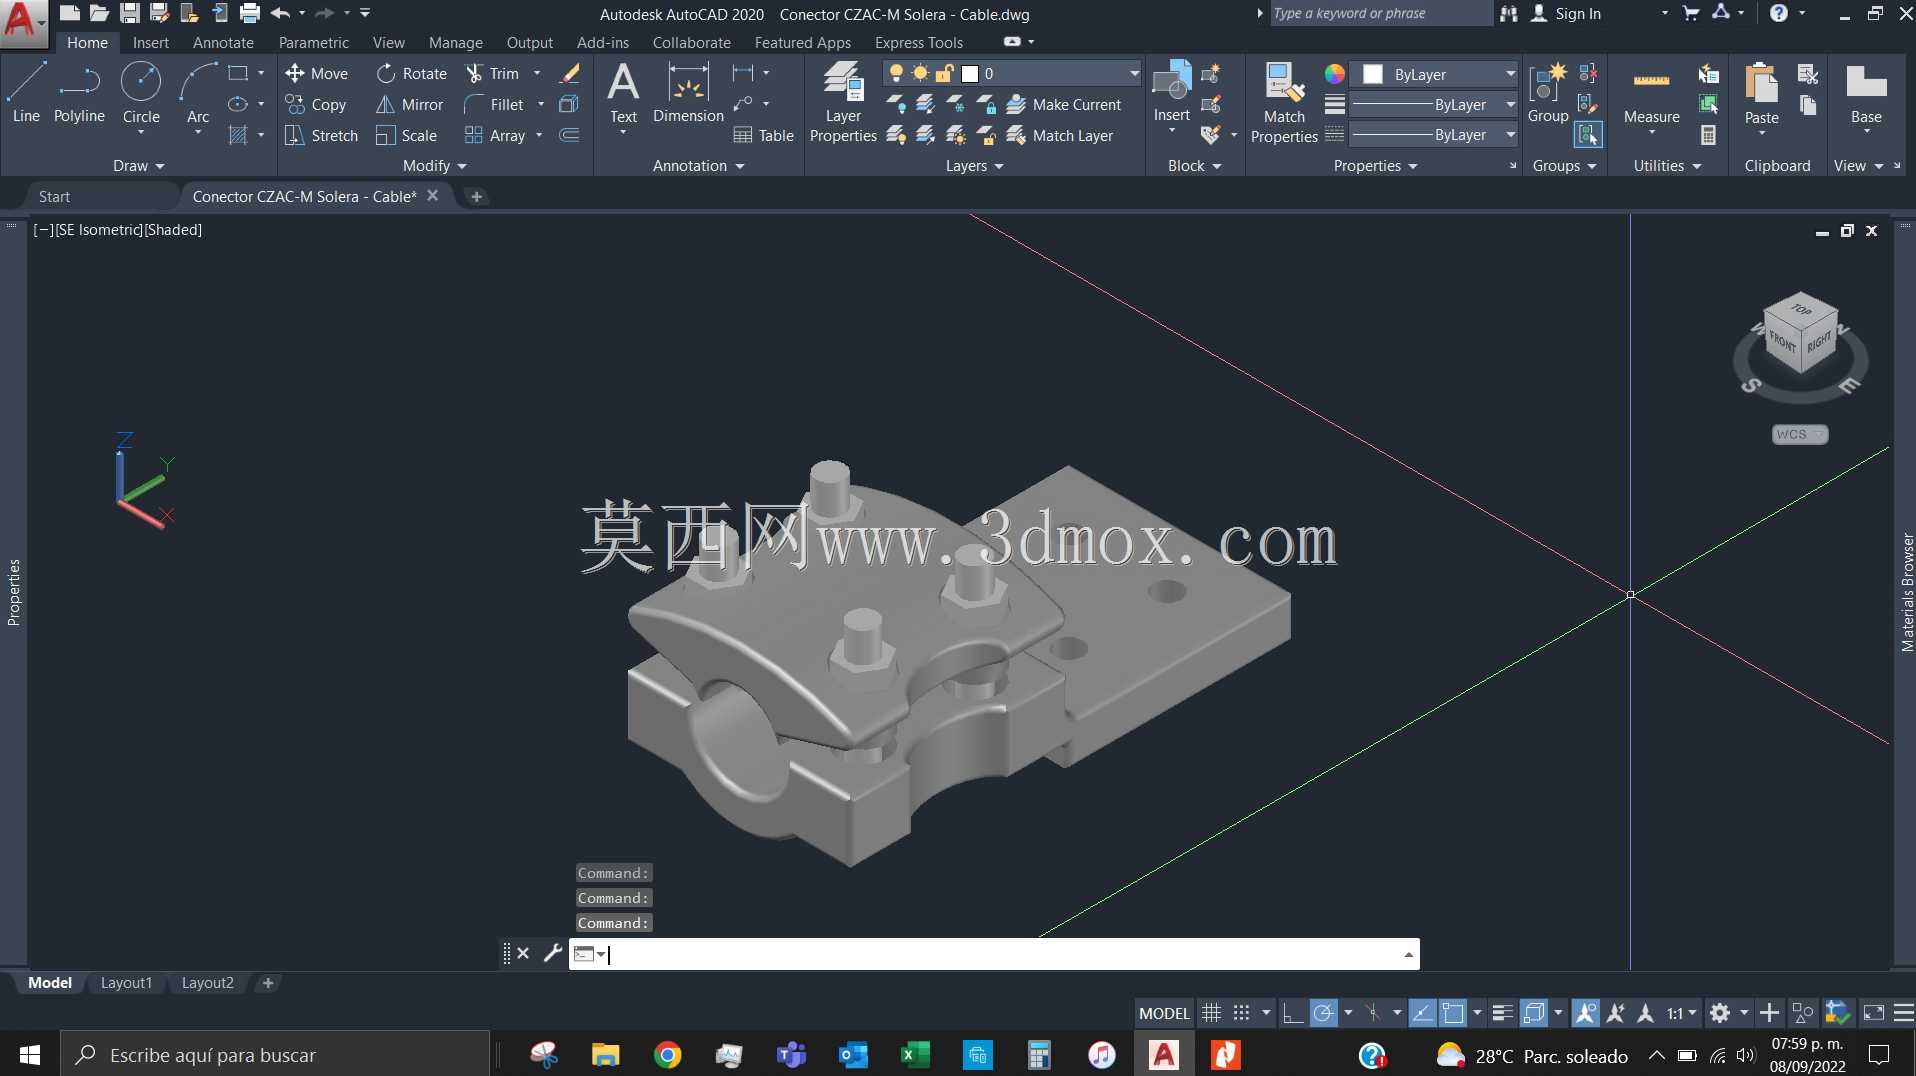Screen dimensions: 1916x1076
Task: Activate the Move command
Action: click(x=317, y=73)
